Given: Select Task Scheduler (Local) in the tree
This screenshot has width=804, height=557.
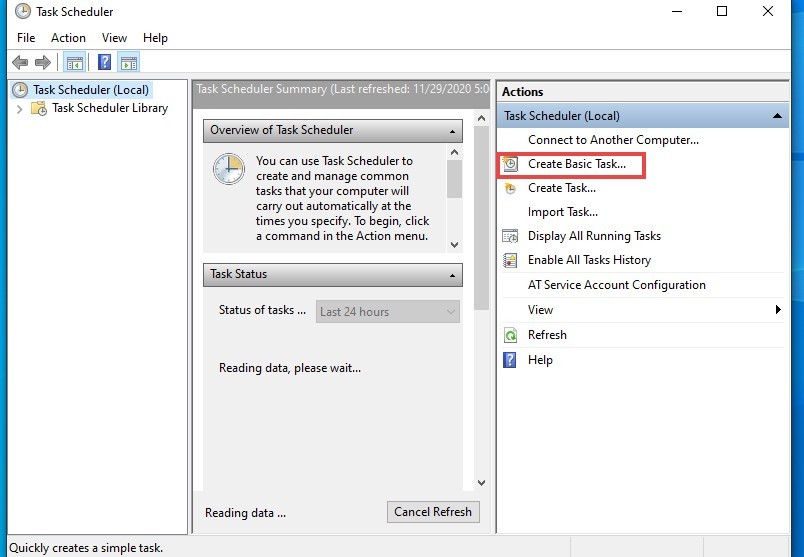Looking at the screenshot, I should pos(91,90).
